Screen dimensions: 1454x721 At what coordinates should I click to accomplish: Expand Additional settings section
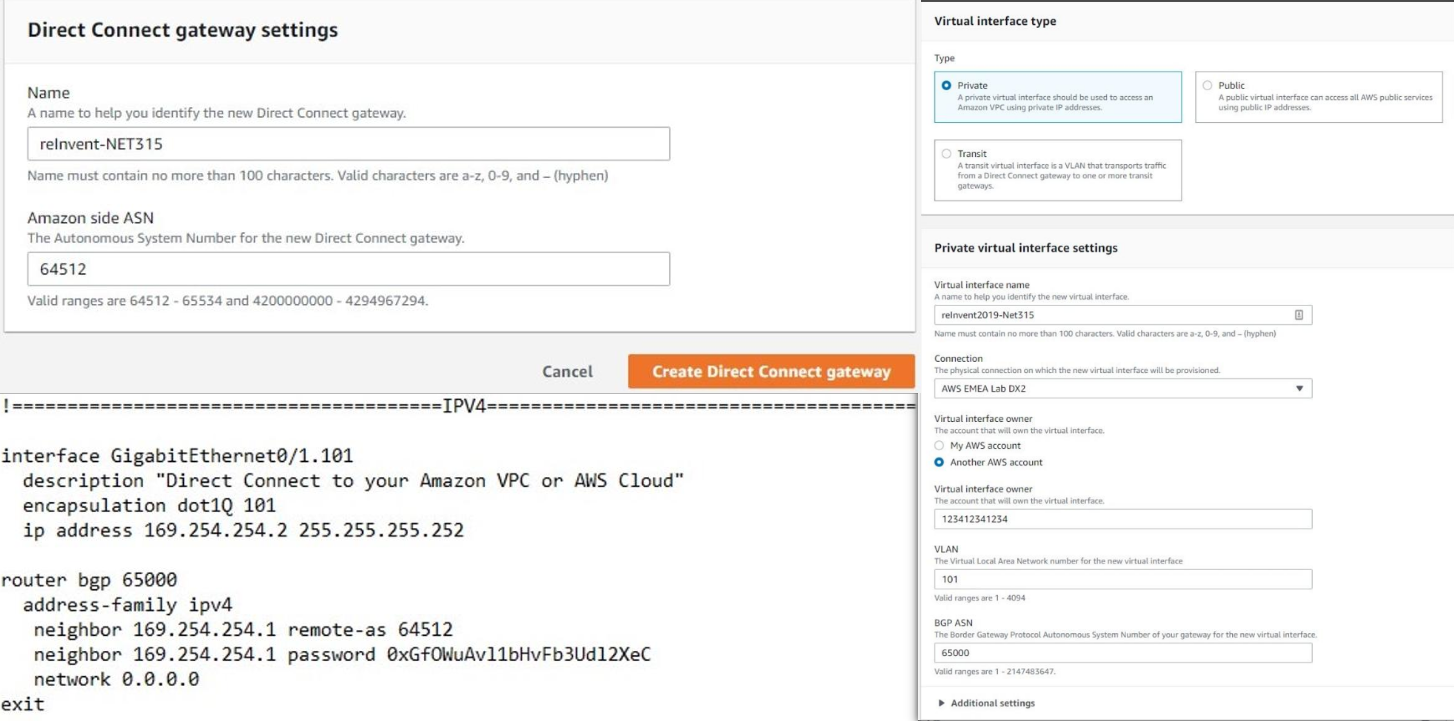click(986, 703)
